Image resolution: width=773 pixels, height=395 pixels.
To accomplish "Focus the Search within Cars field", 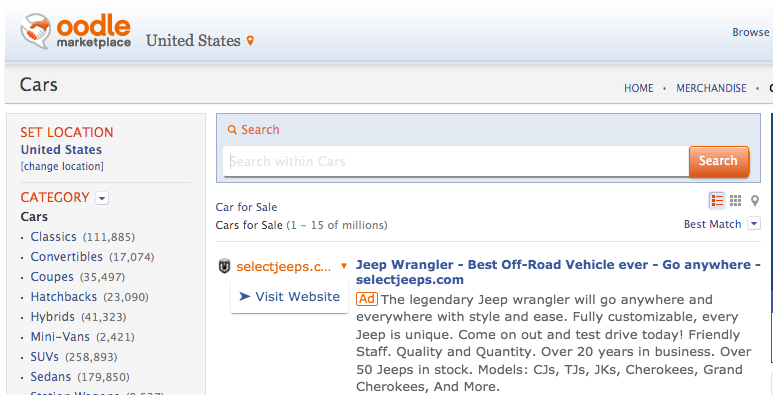I will [456, 161].
